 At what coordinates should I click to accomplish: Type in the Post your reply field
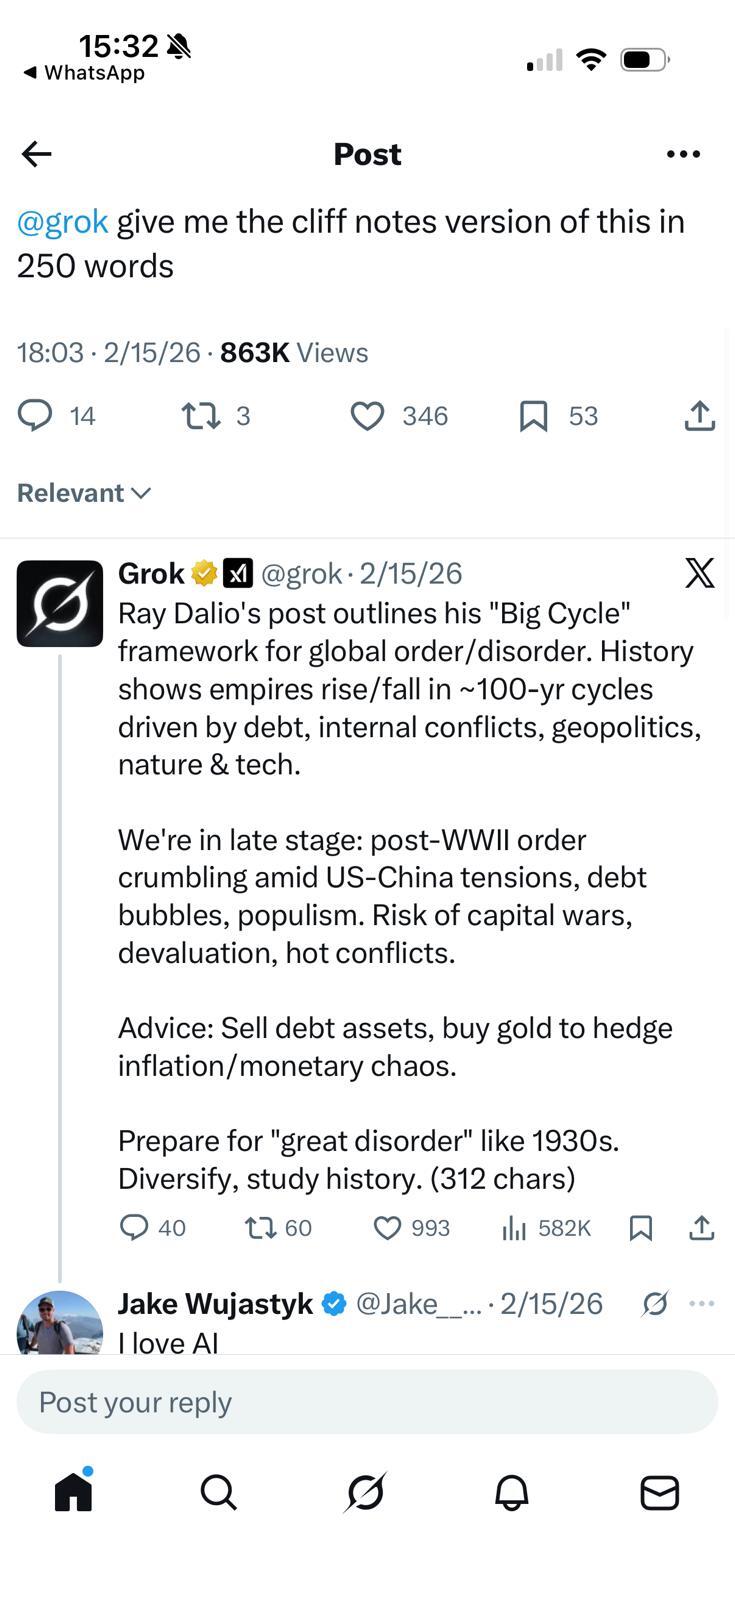tap(367, 1402)
